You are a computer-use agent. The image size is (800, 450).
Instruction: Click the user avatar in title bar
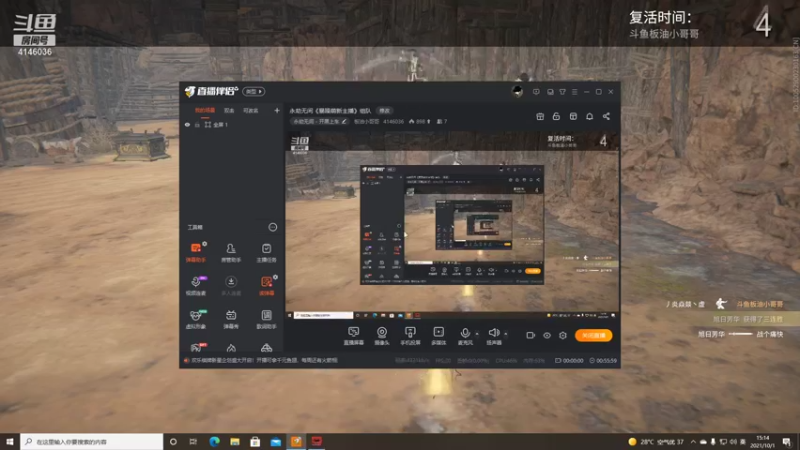517,91
